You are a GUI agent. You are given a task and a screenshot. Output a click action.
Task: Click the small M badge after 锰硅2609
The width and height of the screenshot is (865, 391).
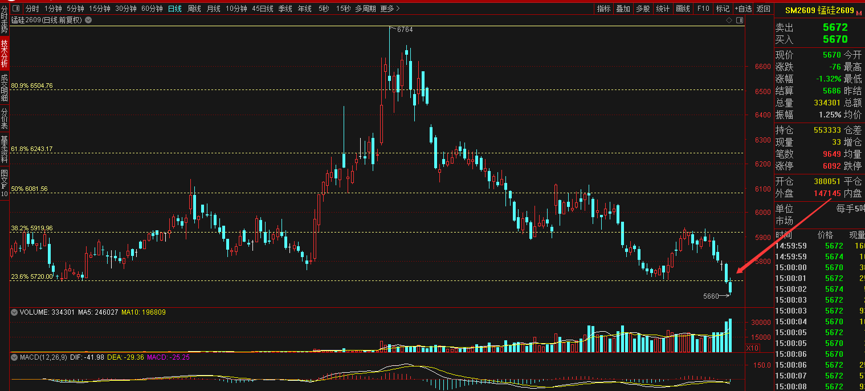[x=859, y=12]
